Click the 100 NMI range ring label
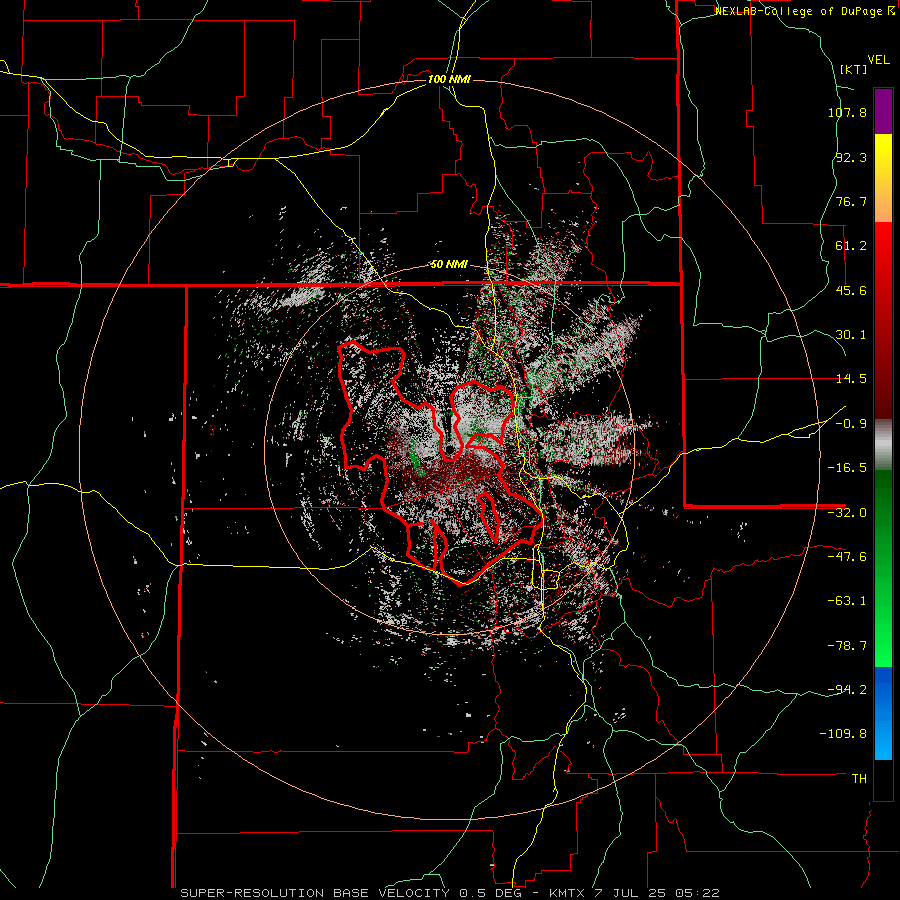 click(449, 79)
